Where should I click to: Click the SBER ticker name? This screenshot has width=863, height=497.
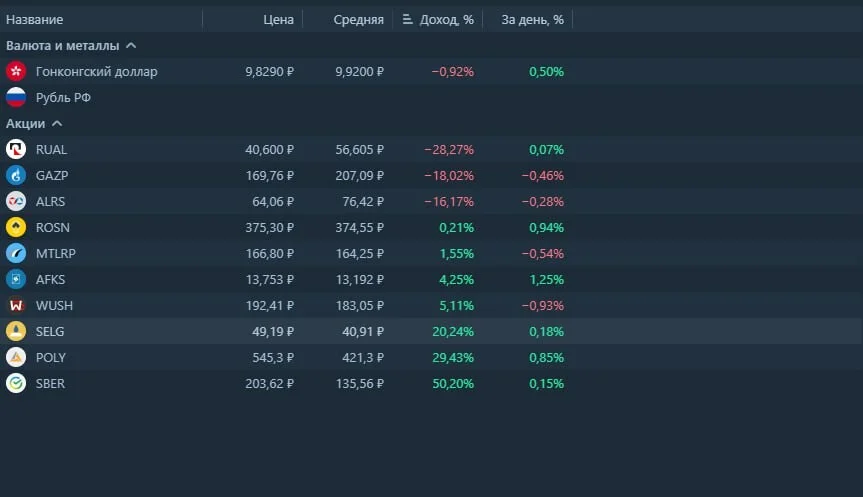(50, 384)
